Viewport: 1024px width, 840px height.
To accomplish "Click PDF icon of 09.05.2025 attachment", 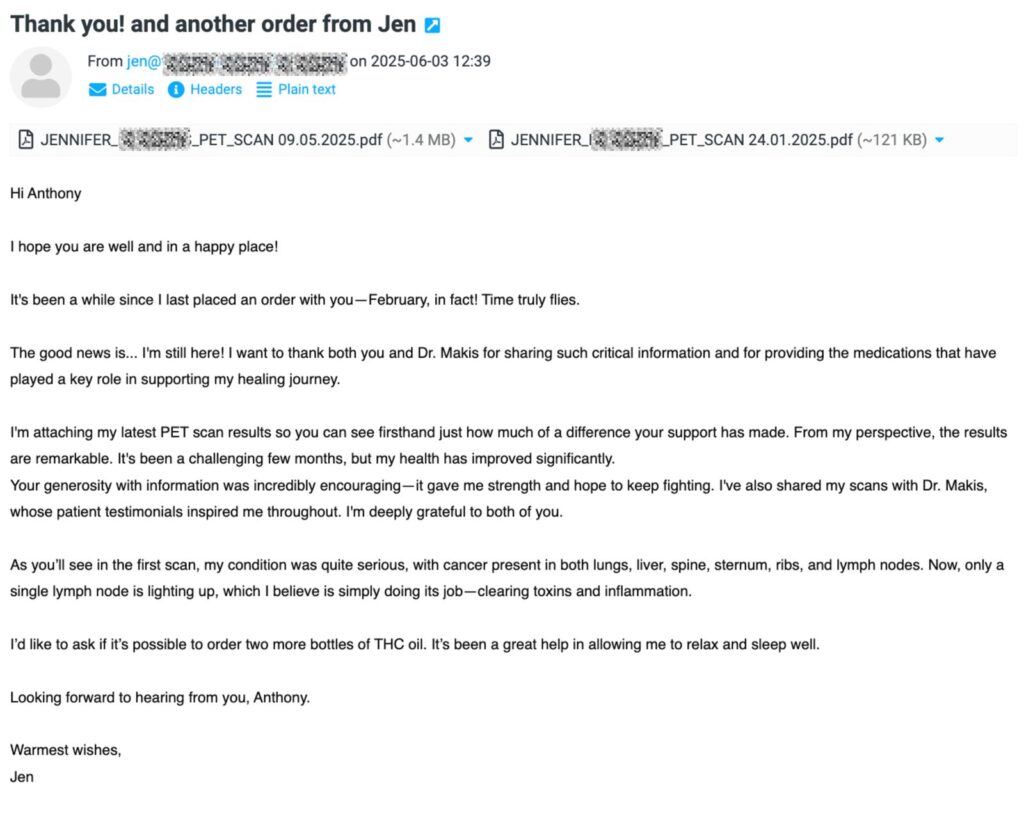I will pyautogui.click(x=26, y=140).
